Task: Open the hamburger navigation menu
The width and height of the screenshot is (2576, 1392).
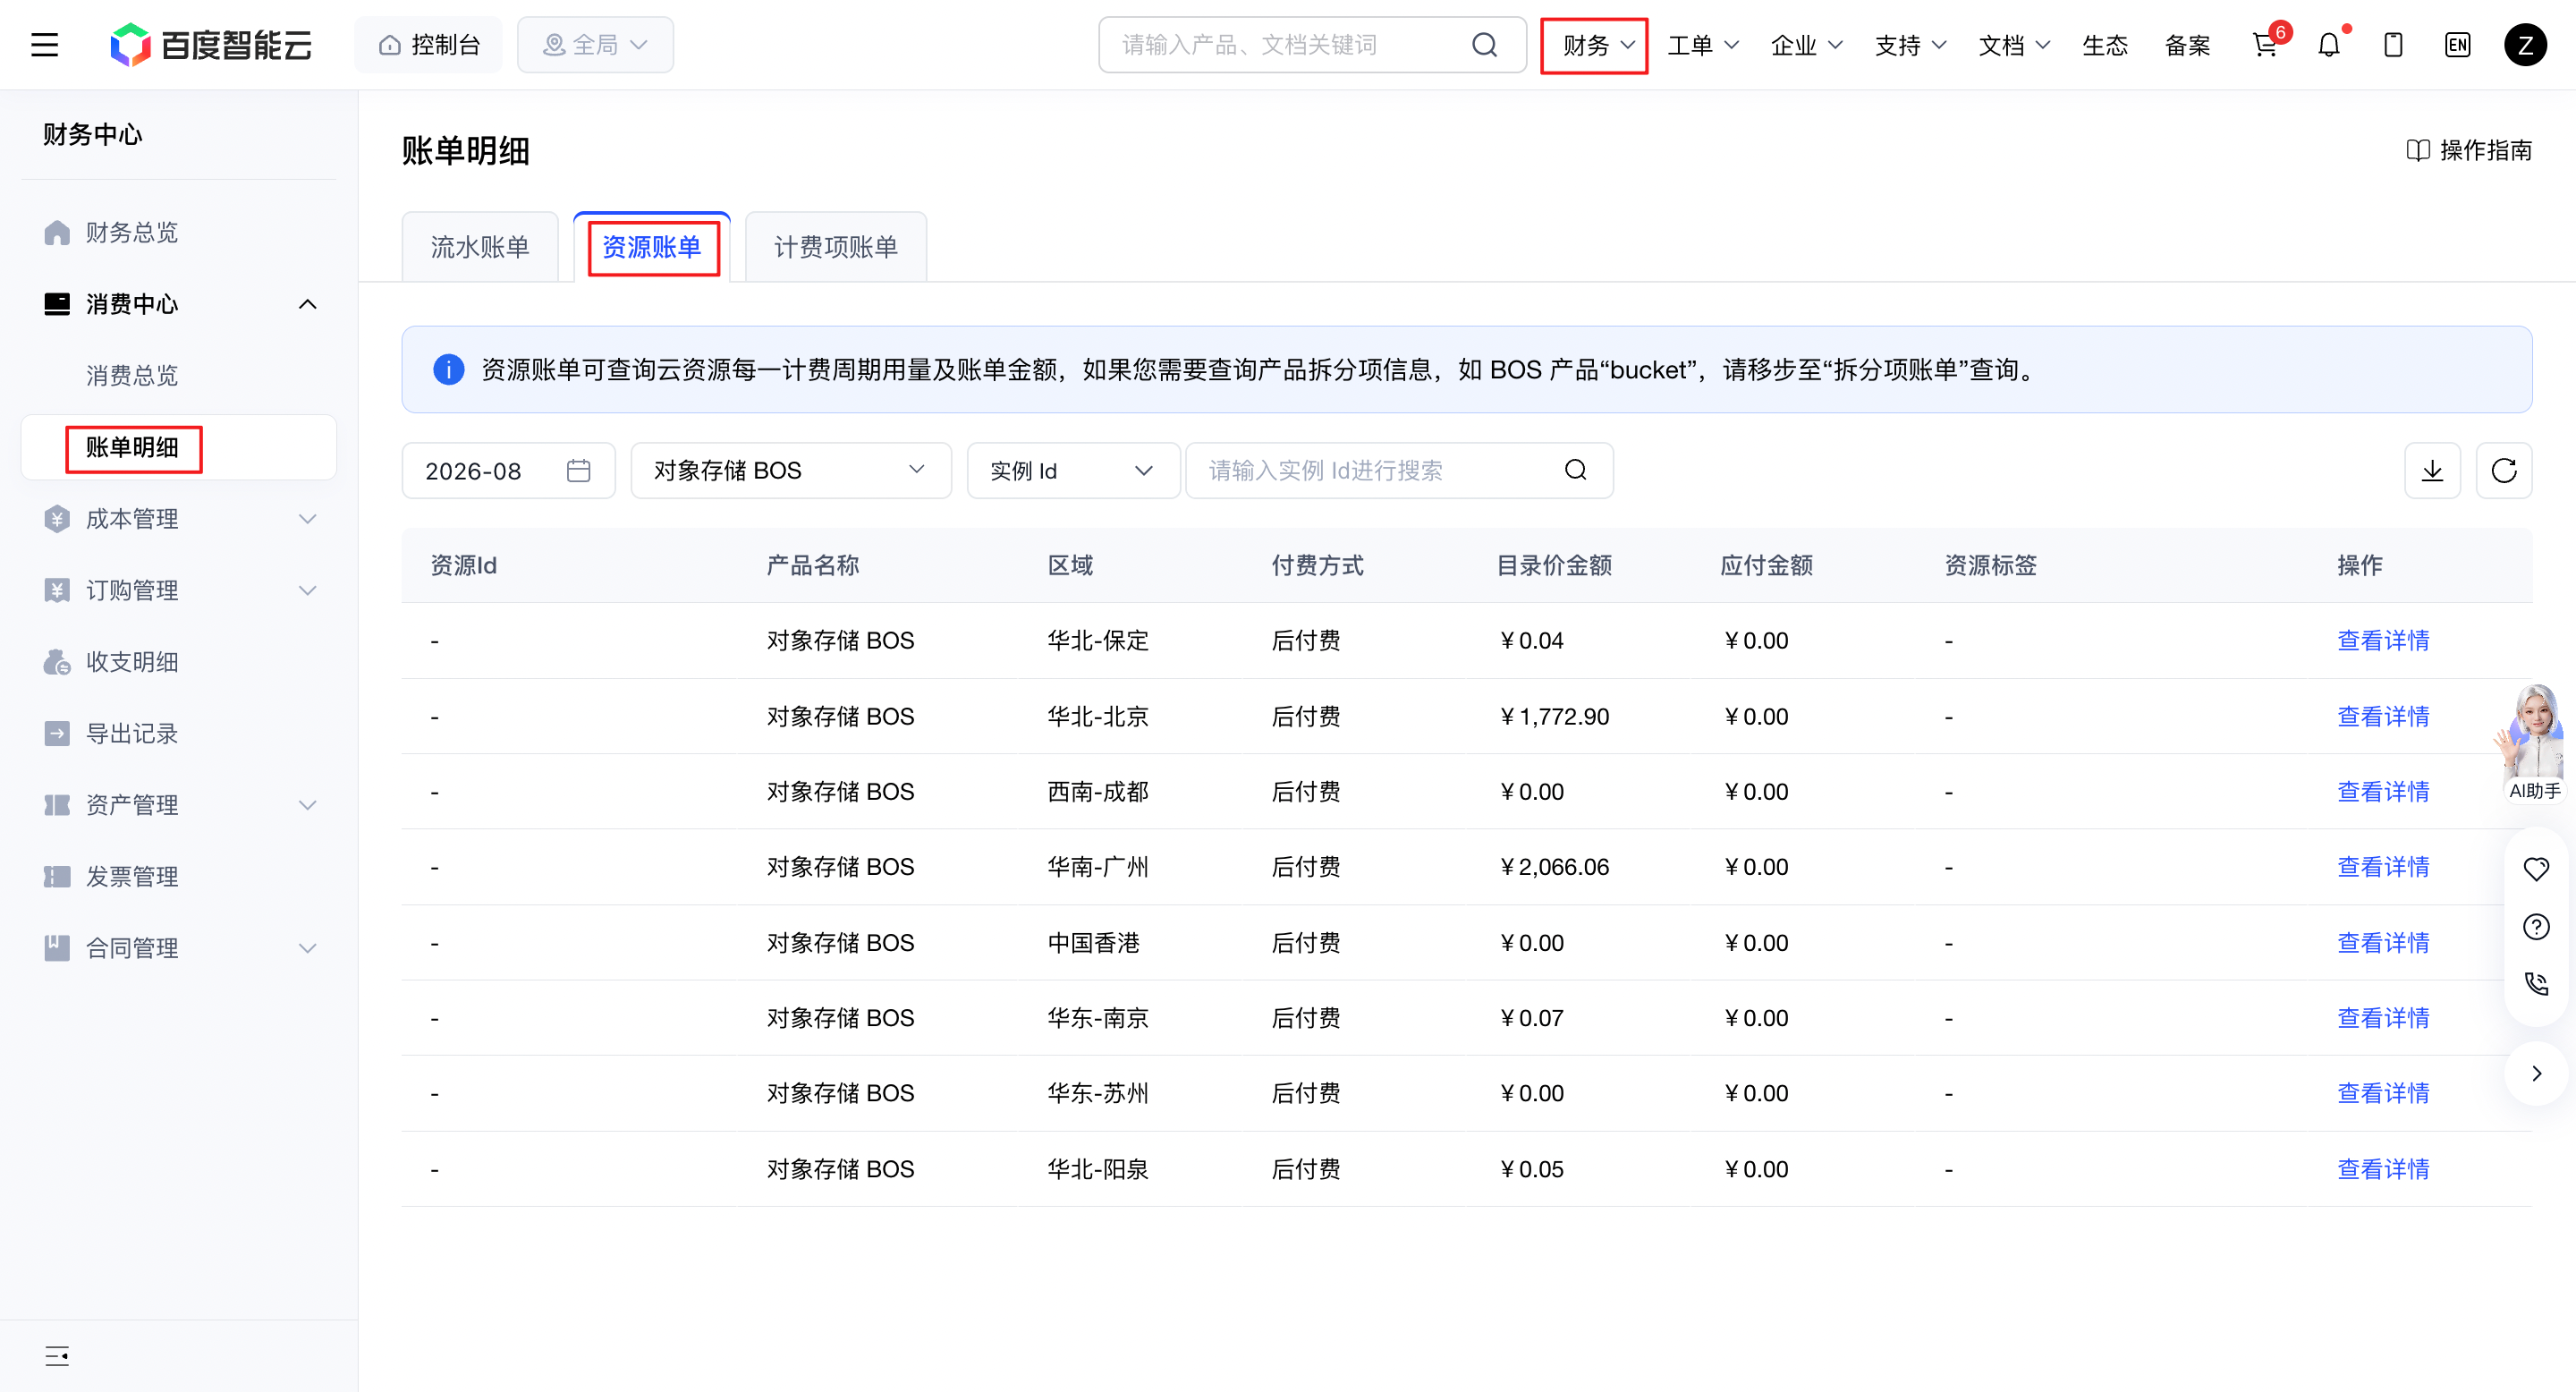Action: 45,45
